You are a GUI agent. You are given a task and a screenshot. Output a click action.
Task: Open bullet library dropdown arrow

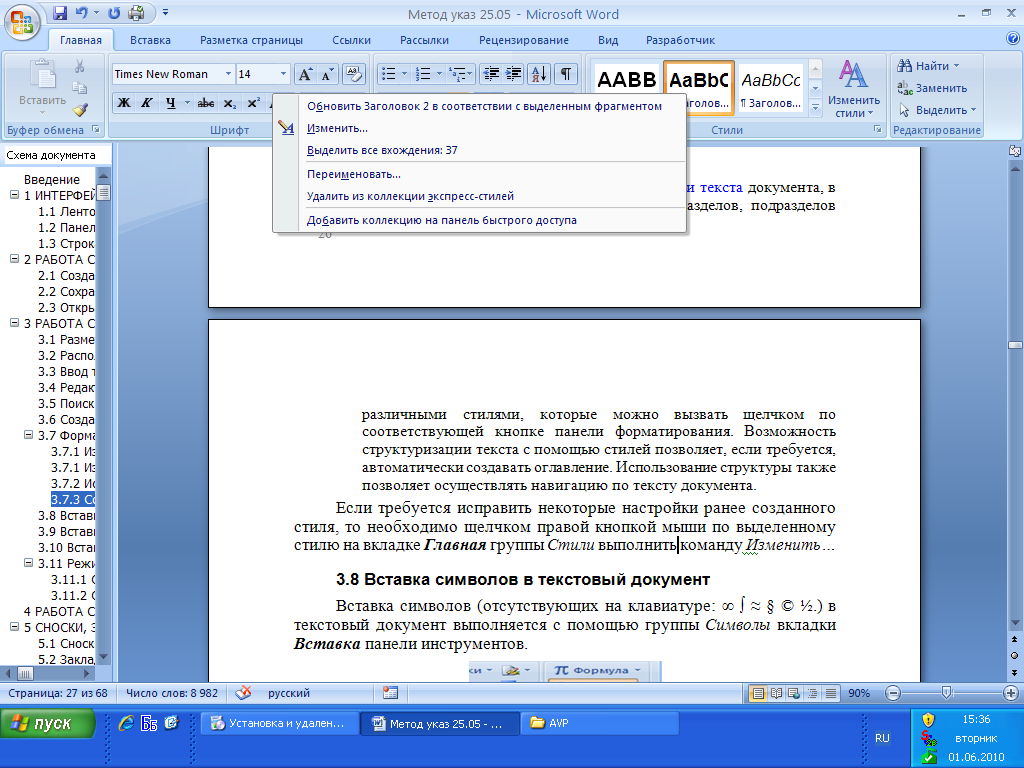click(404, 74)
